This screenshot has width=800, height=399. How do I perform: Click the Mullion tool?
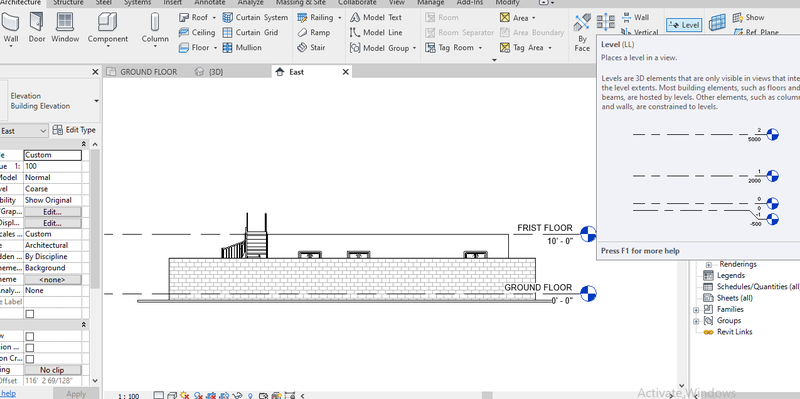[242, 47]
